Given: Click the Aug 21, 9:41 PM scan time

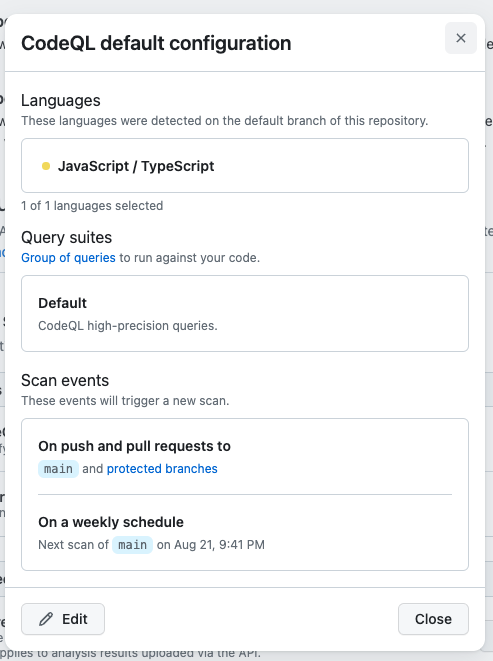Looking at the screenshot, I should tap(219, 545).
